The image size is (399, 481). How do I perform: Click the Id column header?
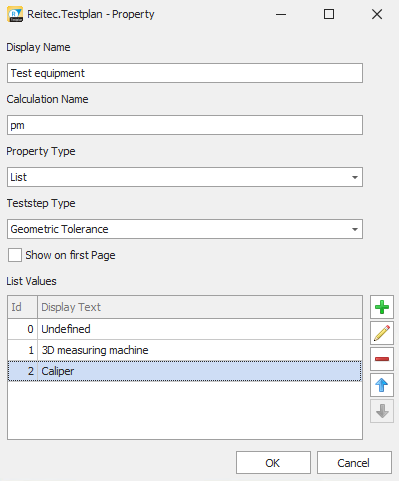point(22,307)
